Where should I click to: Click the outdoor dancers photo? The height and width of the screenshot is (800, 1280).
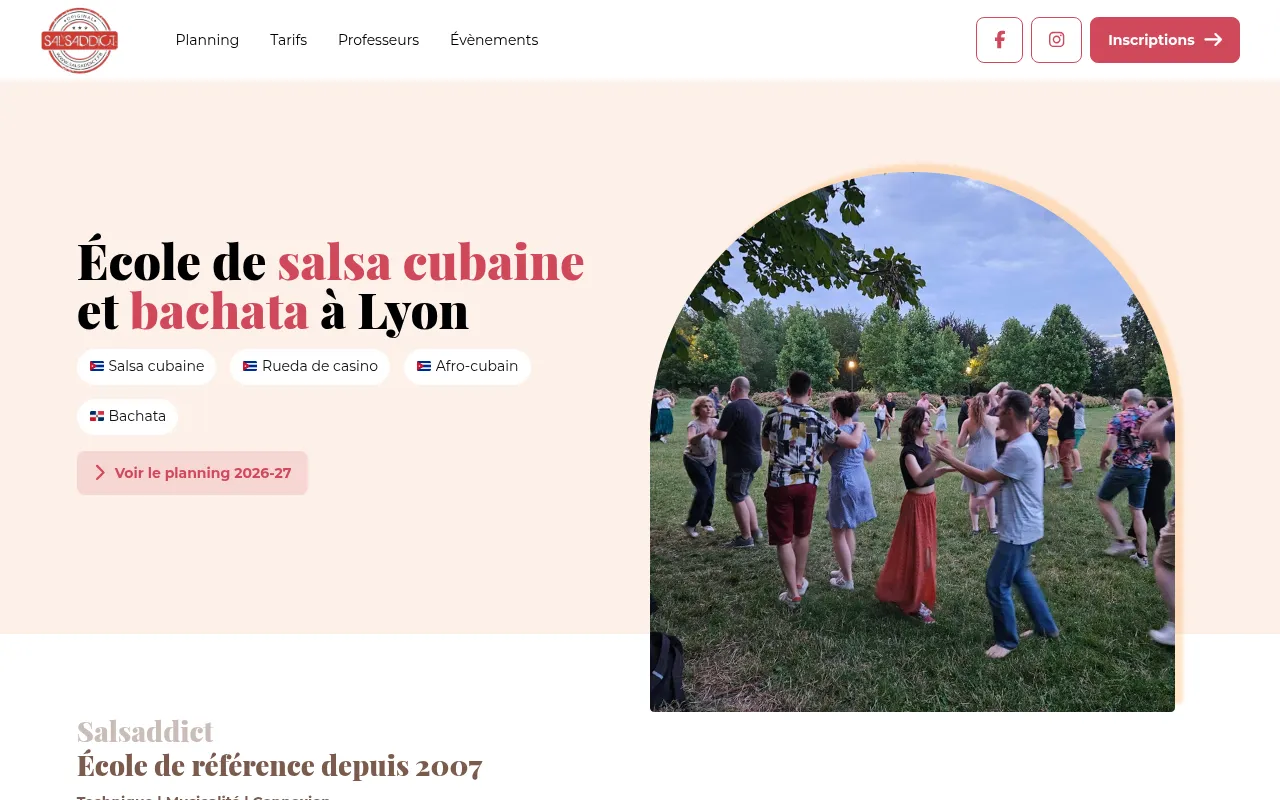click(912, 442)
